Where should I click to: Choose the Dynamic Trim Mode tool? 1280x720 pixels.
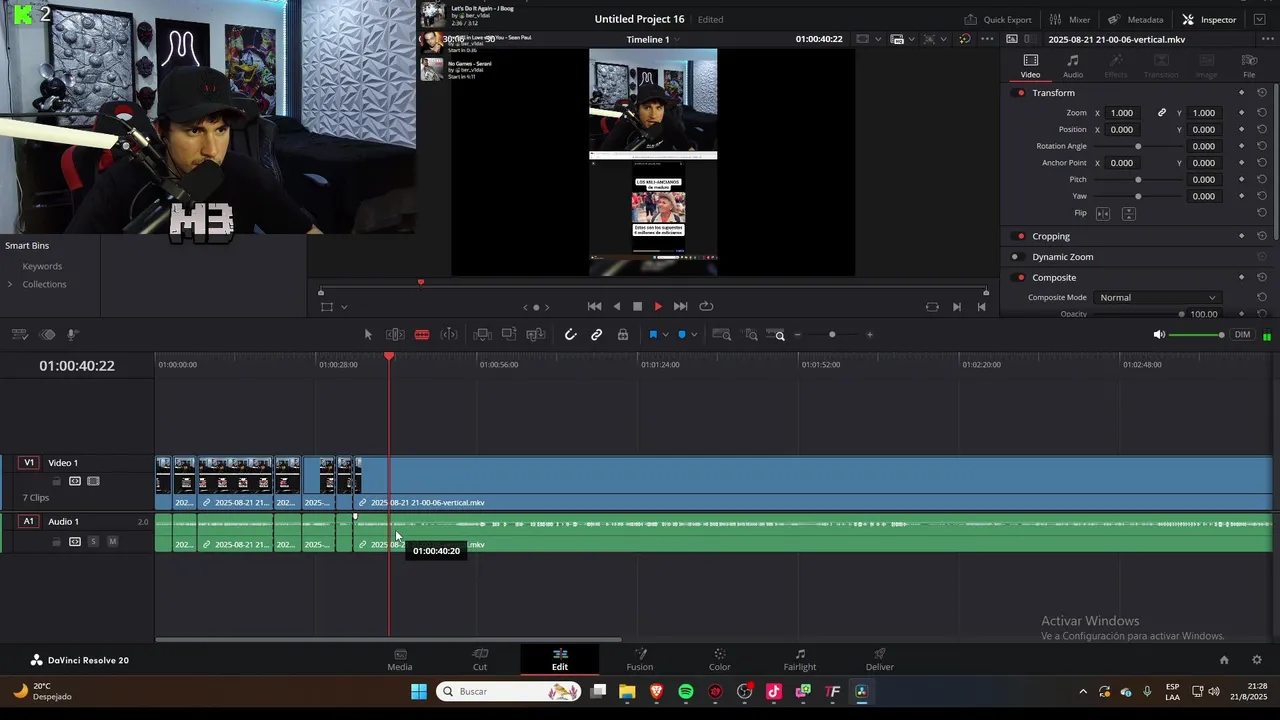tap(449, 335)
